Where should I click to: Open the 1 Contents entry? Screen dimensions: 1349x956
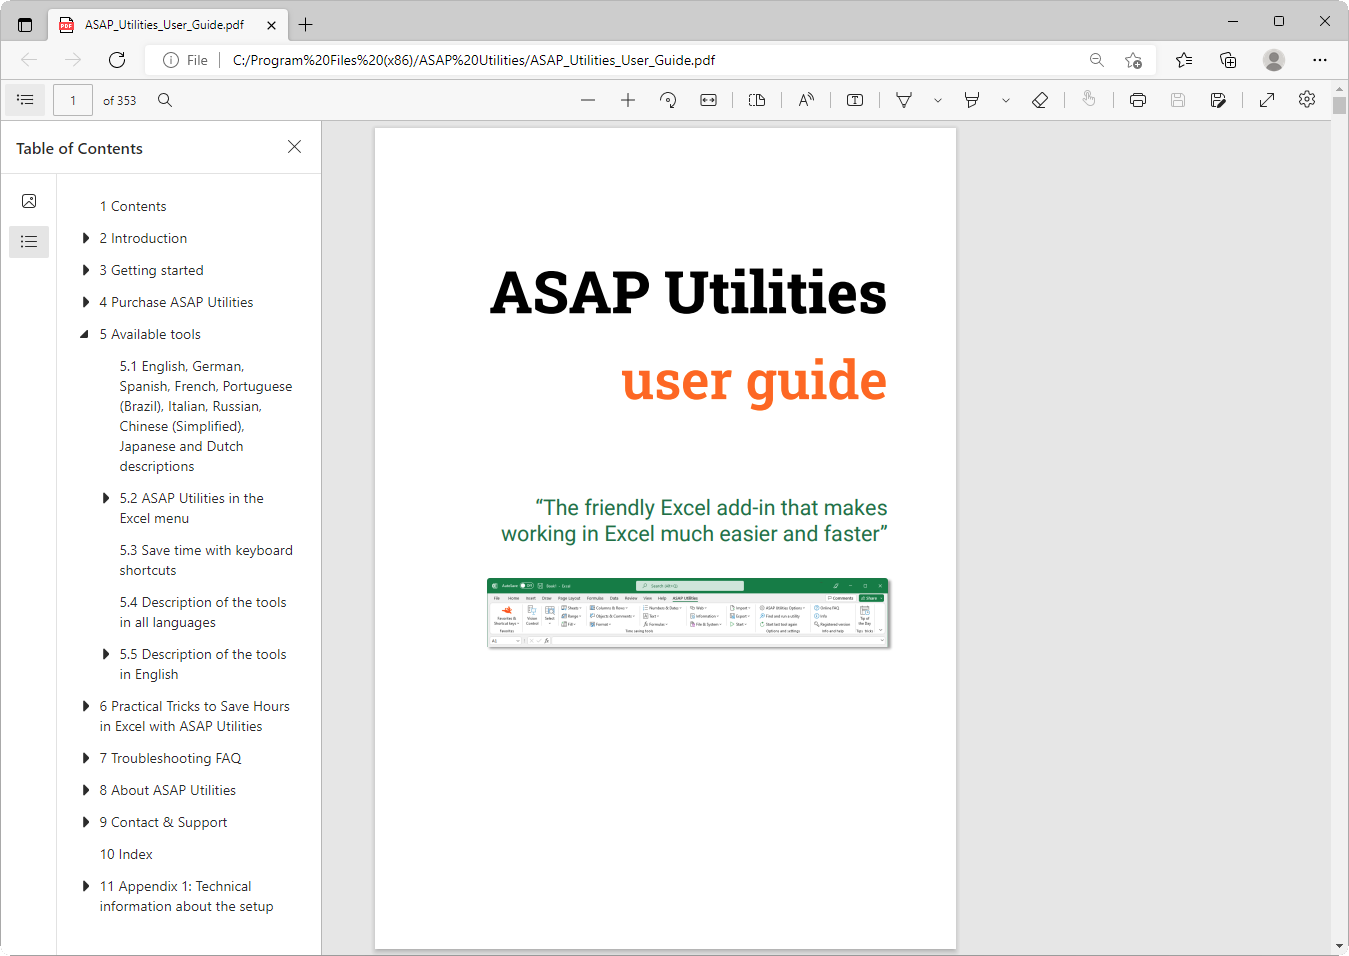click(x=133, y=206)
